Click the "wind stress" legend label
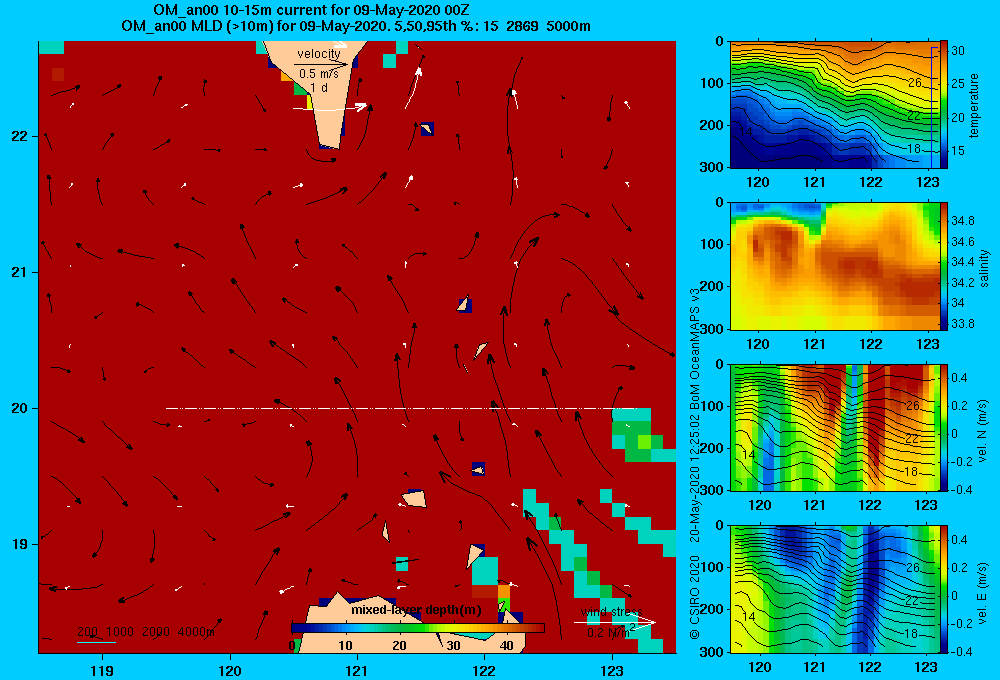This screenshot has height=680, width=1000. click(611, 612)
